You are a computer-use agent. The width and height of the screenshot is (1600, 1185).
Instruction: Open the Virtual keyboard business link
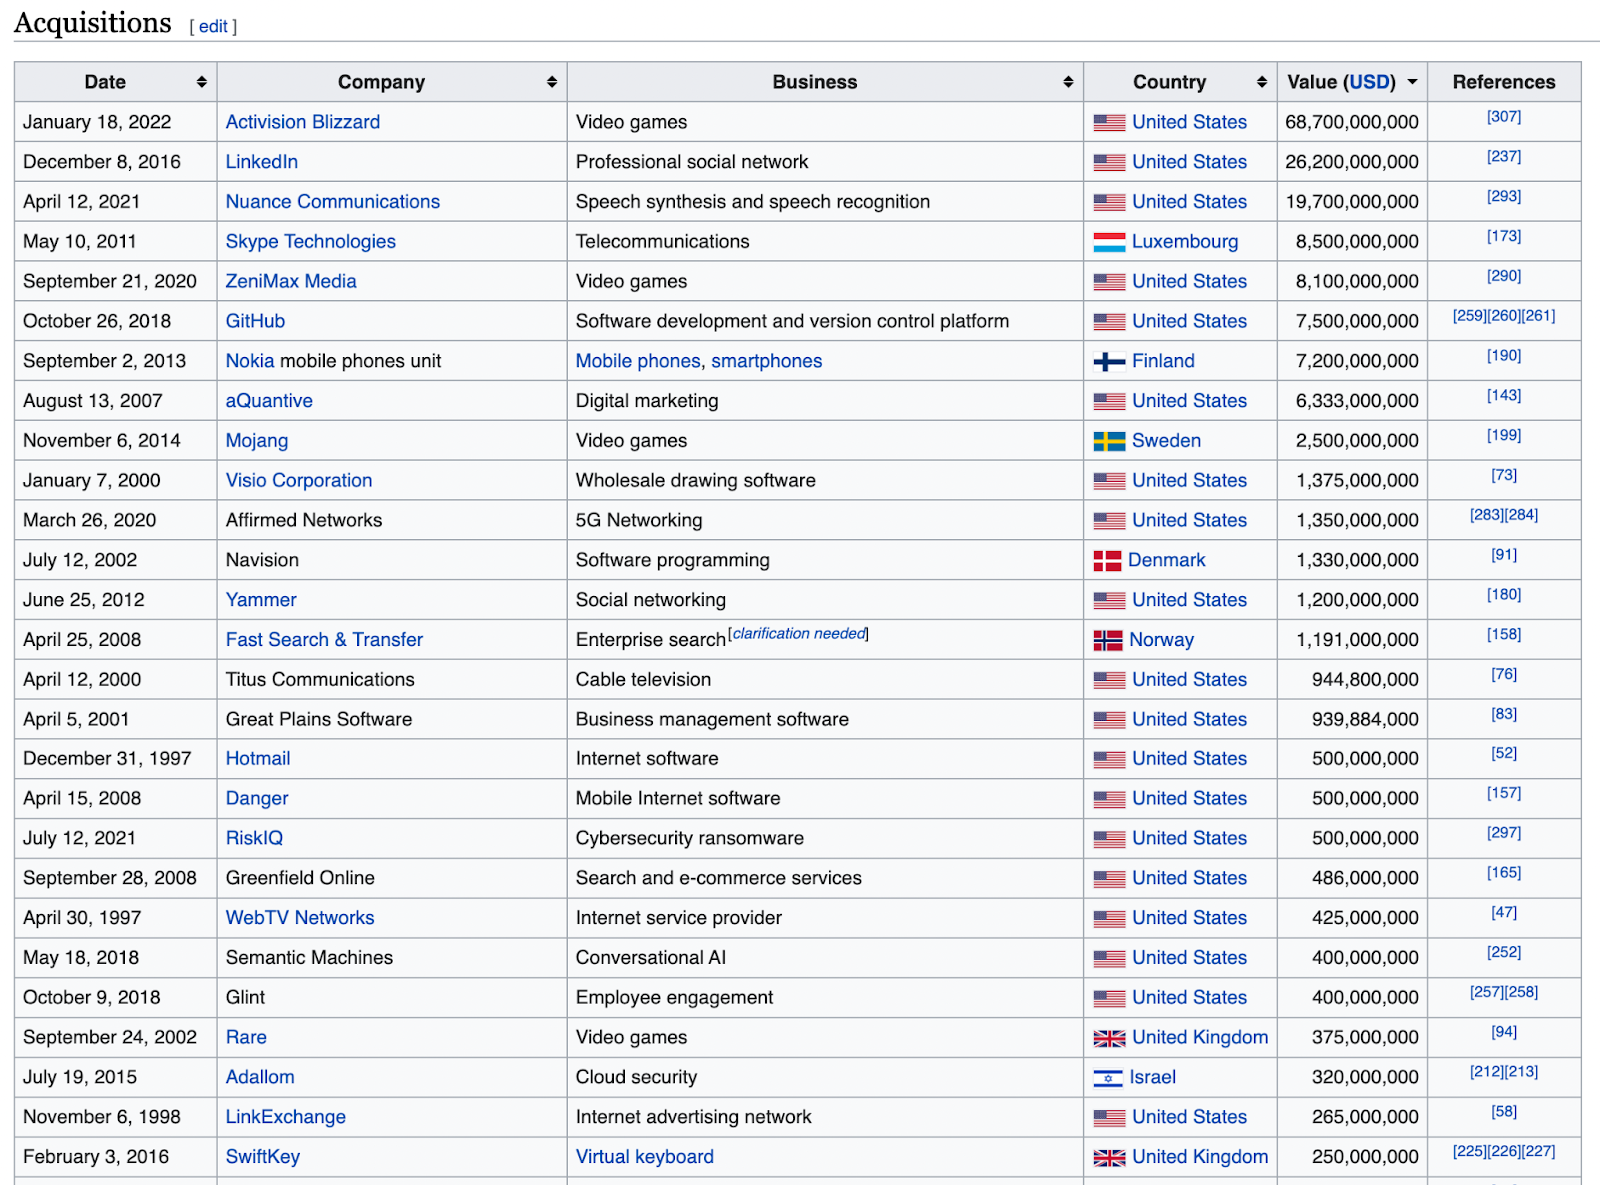[x=645, y=1157]
